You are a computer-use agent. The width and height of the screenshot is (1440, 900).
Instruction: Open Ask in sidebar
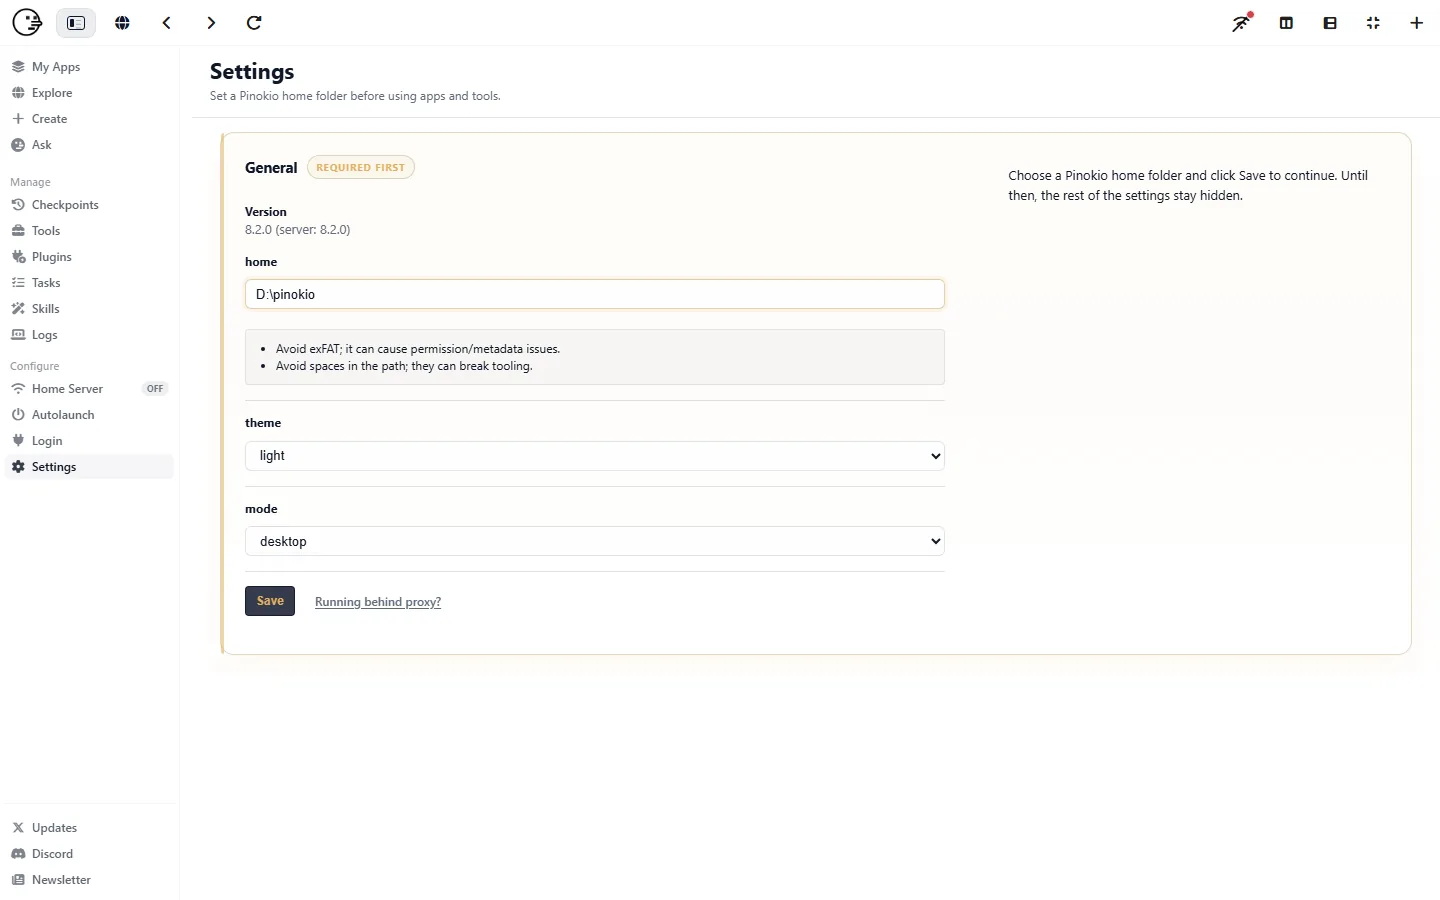[89, 145]
